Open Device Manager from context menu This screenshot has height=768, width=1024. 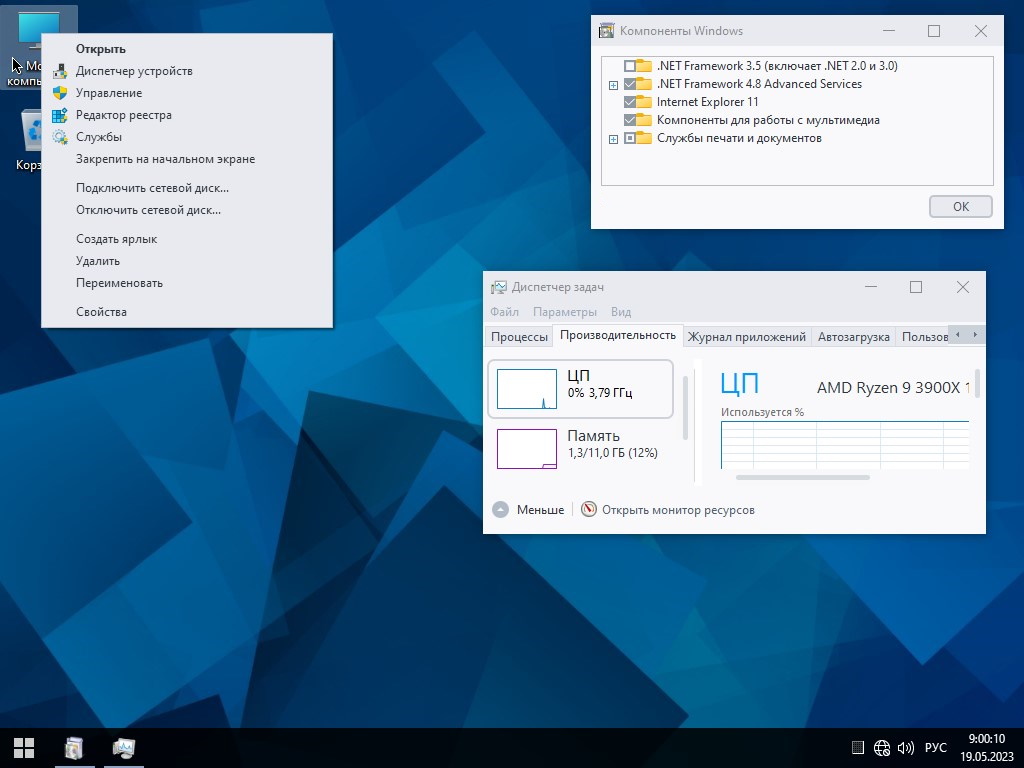pyautogui.click(x=134, y=71)
